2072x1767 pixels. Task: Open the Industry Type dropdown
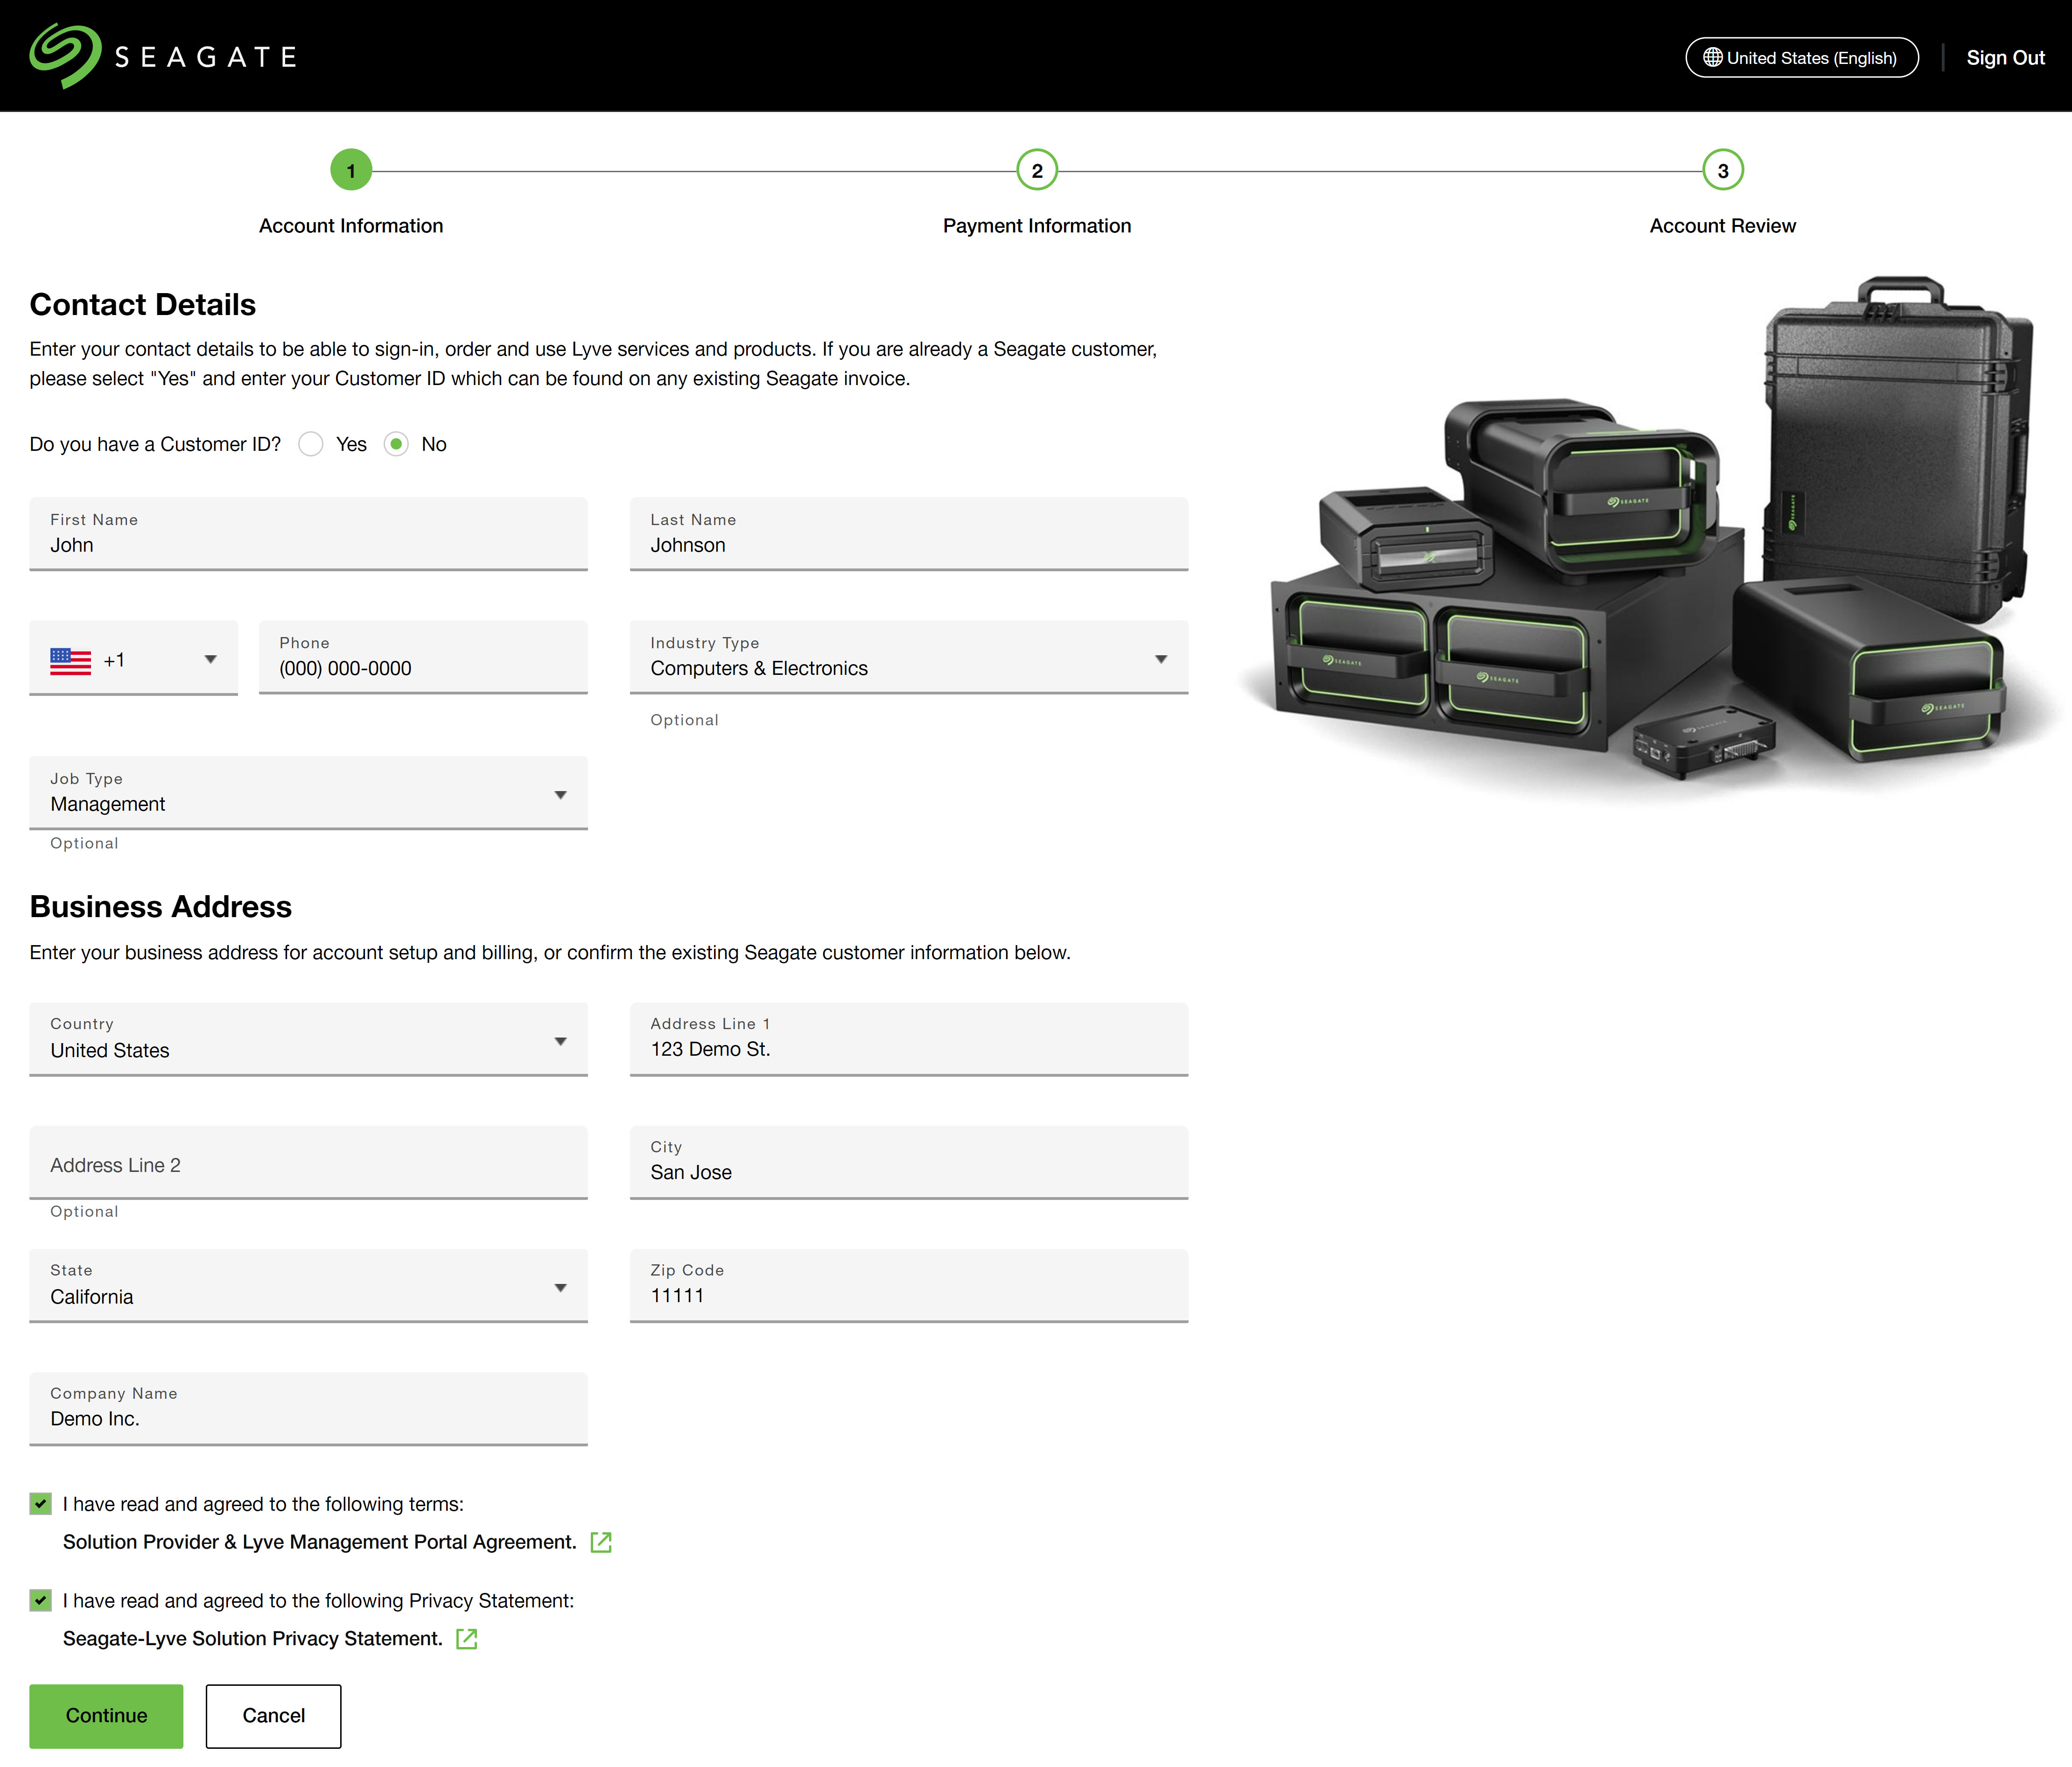point(908,658)
